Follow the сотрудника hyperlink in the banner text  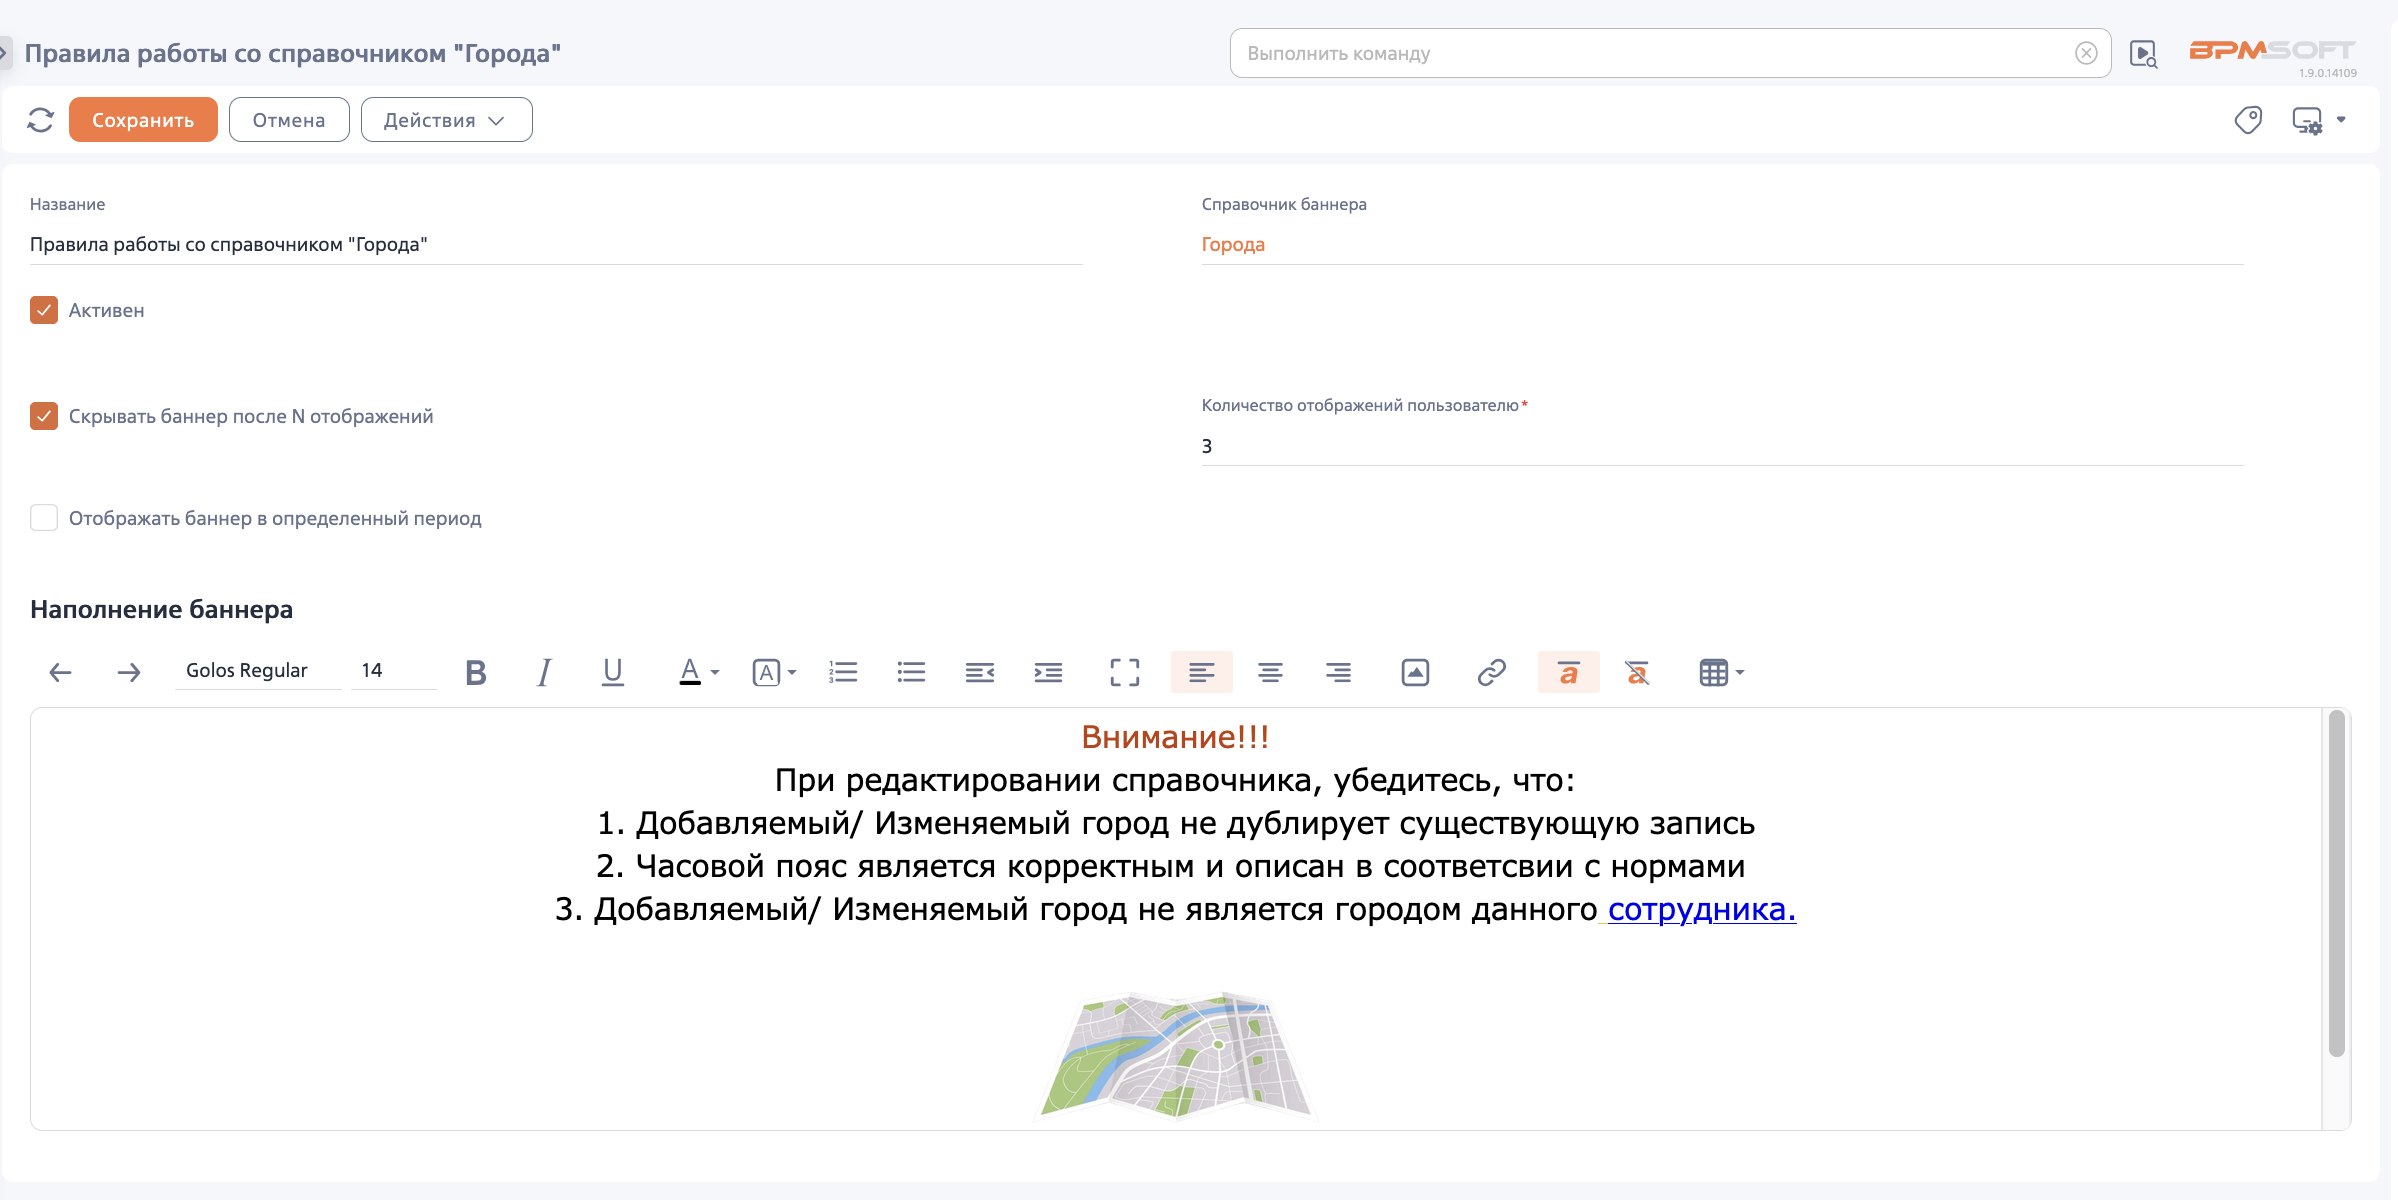1702,909
